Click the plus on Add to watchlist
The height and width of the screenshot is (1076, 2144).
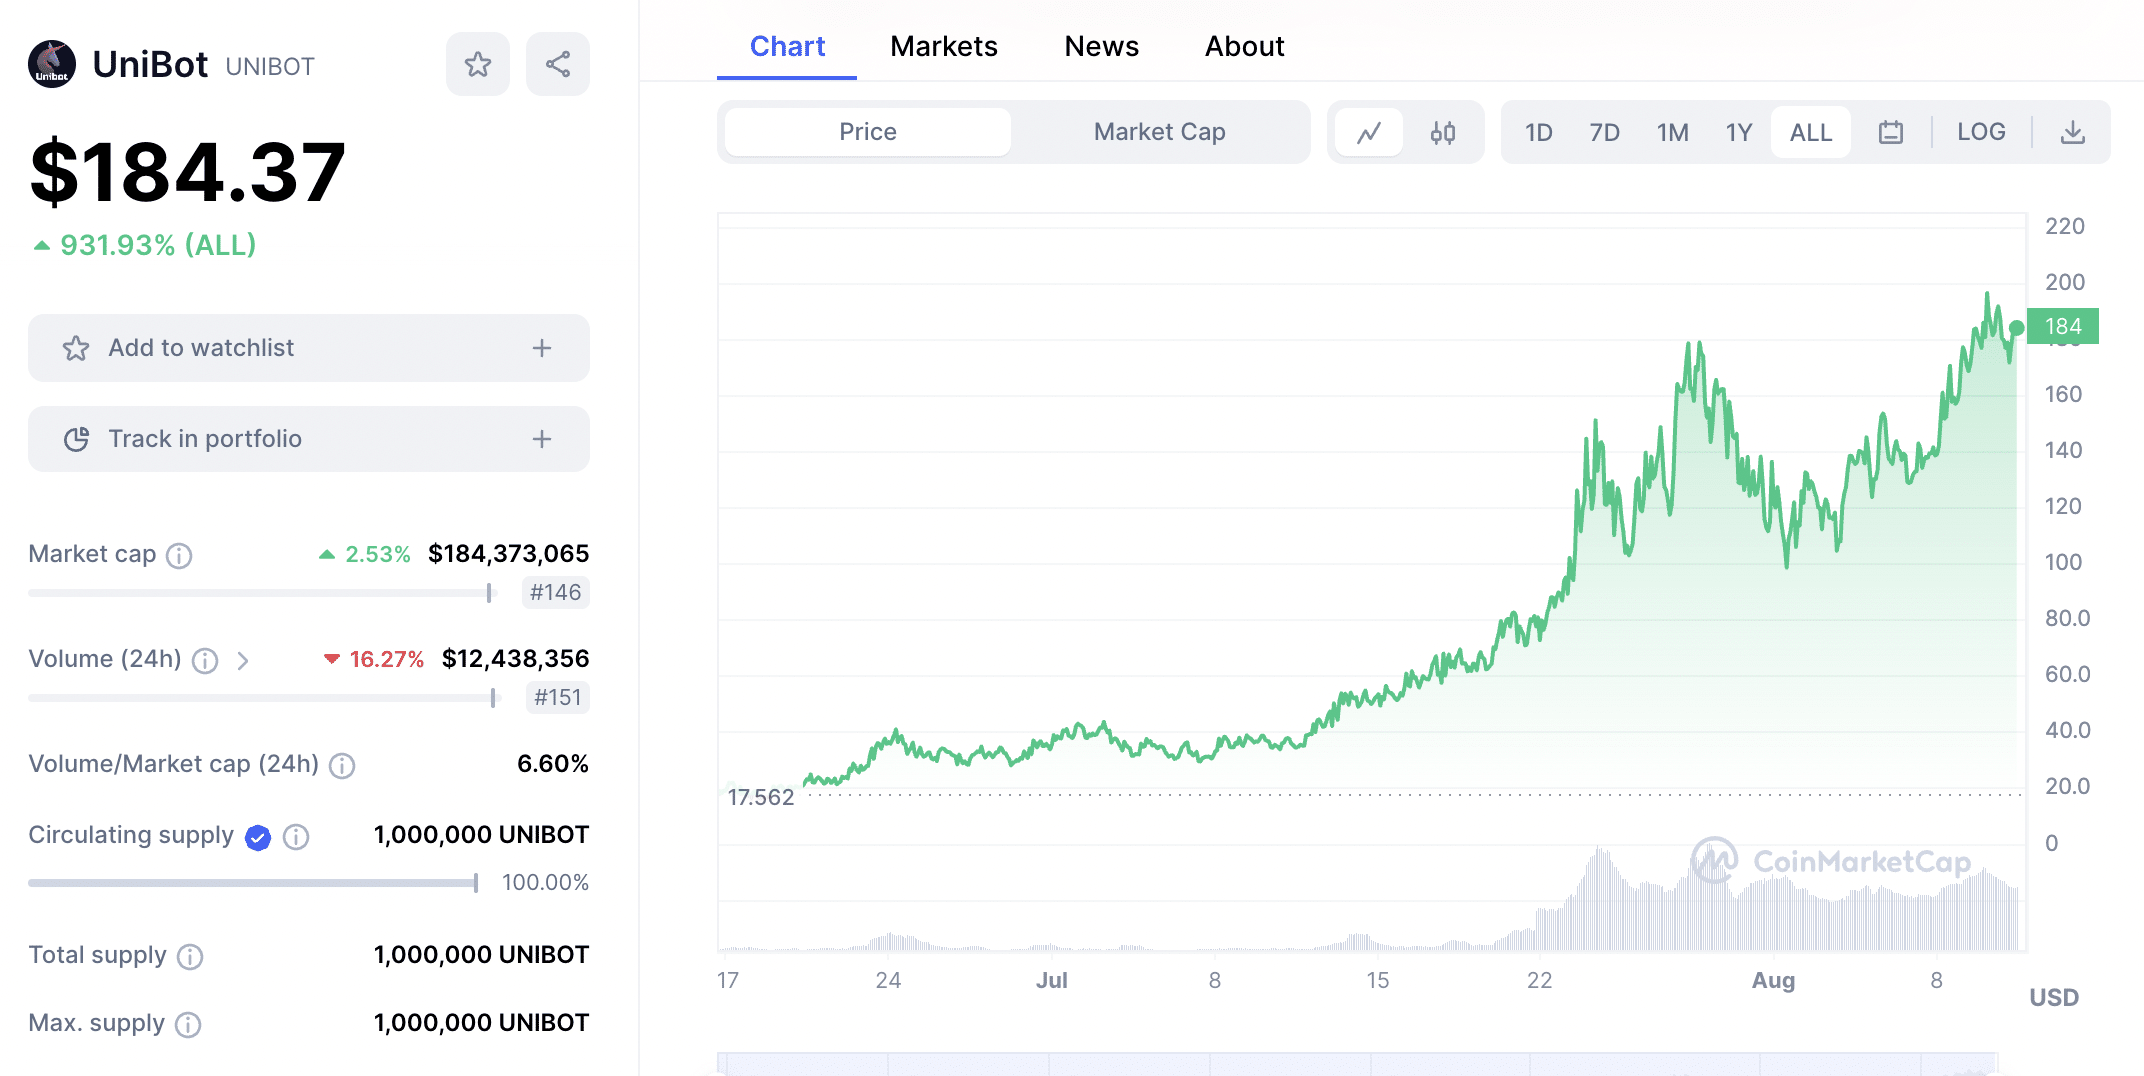point(542,348)
